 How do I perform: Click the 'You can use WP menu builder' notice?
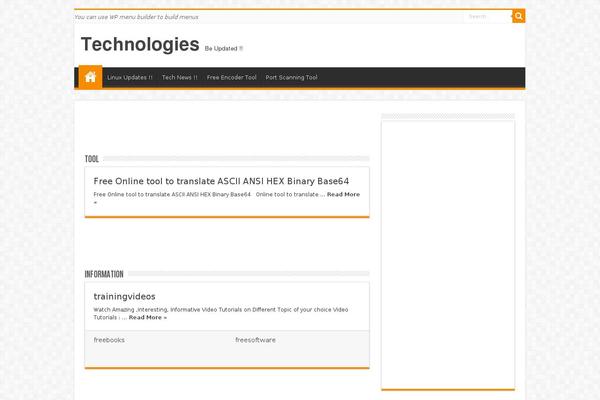136,17
